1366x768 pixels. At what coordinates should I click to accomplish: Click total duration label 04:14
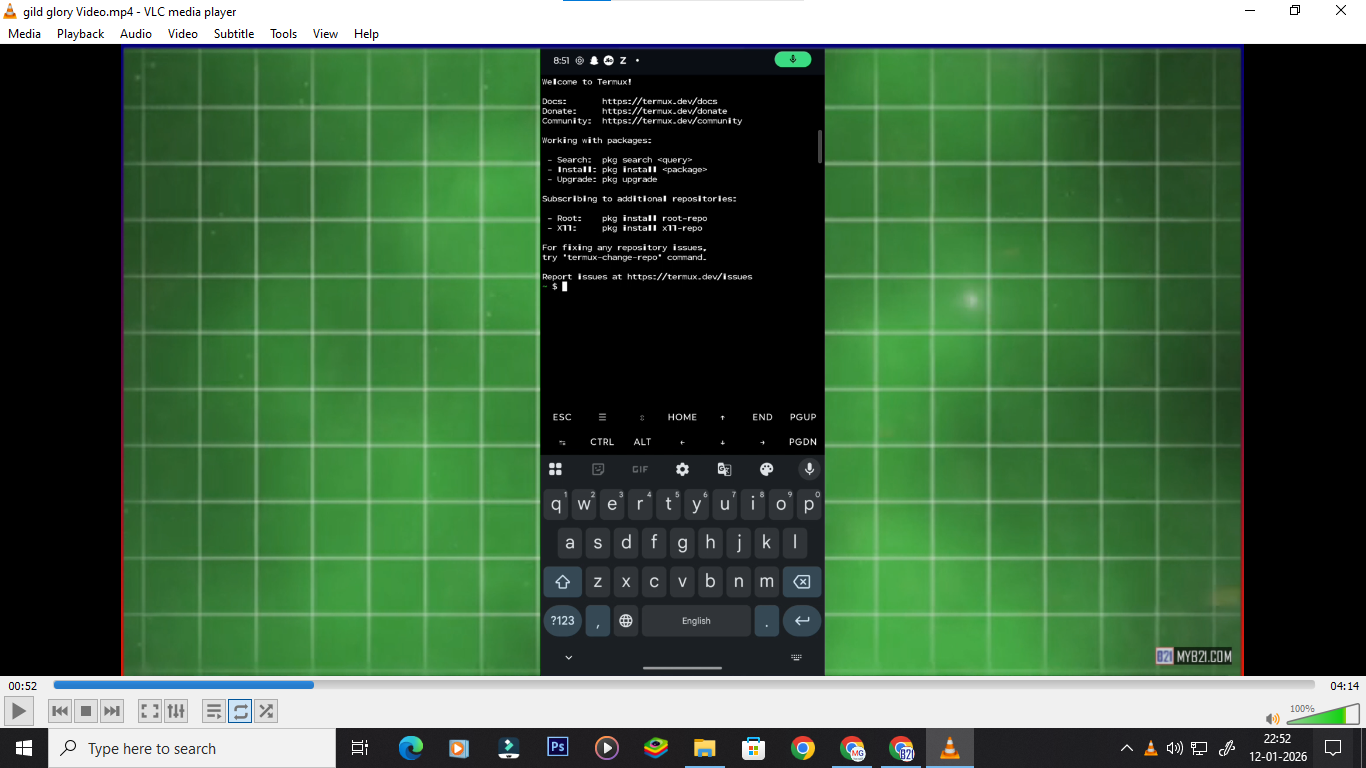pyautogui.click(x=1344, y=686)
